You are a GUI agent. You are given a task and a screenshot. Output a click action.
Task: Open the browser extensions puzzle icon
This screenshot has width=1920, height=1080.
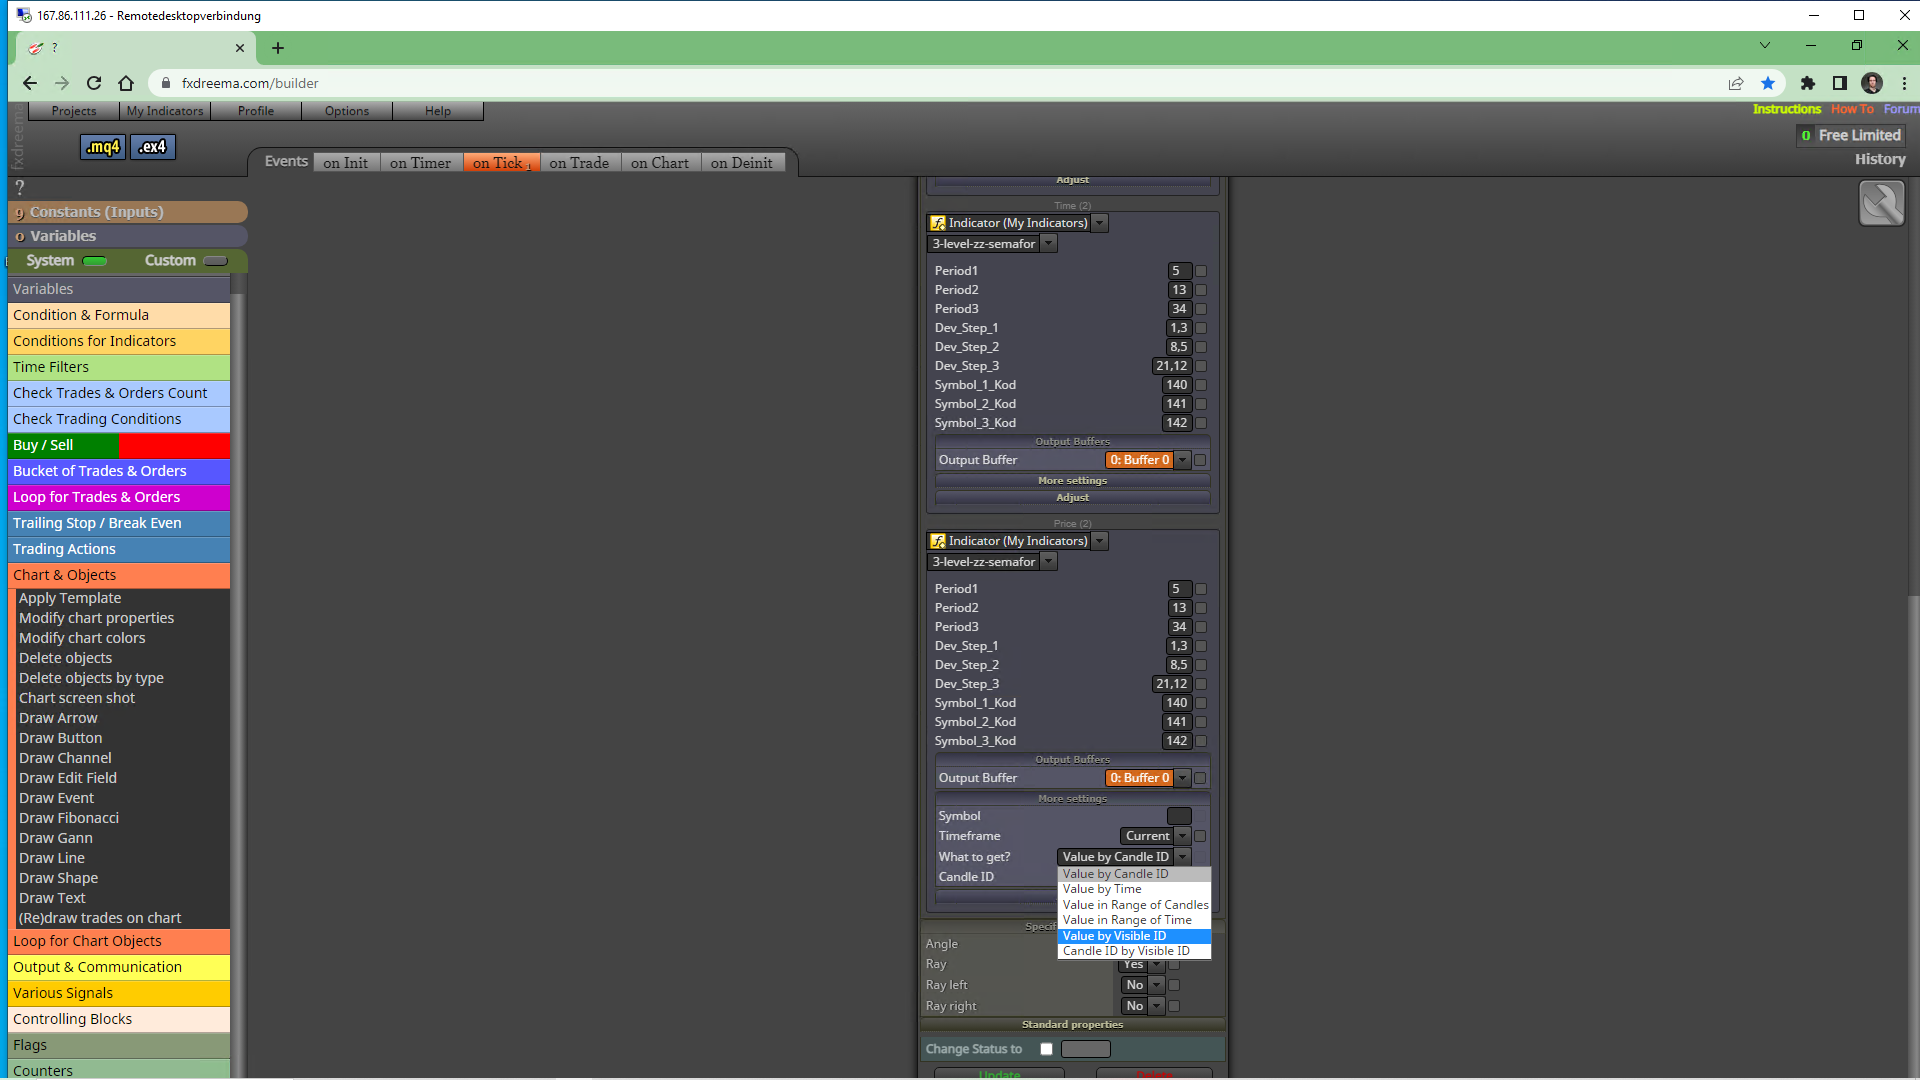(x=1807, y=83)
